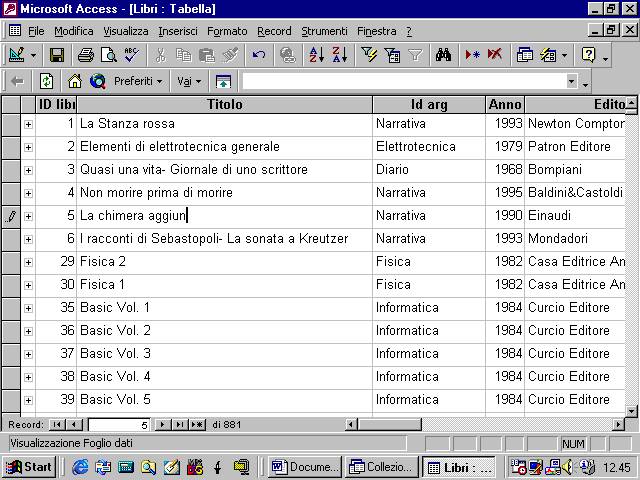The width and height of the screenshot is (640, 480).
Task: Open the Office Assistant help icon
Action: point(589,55)
